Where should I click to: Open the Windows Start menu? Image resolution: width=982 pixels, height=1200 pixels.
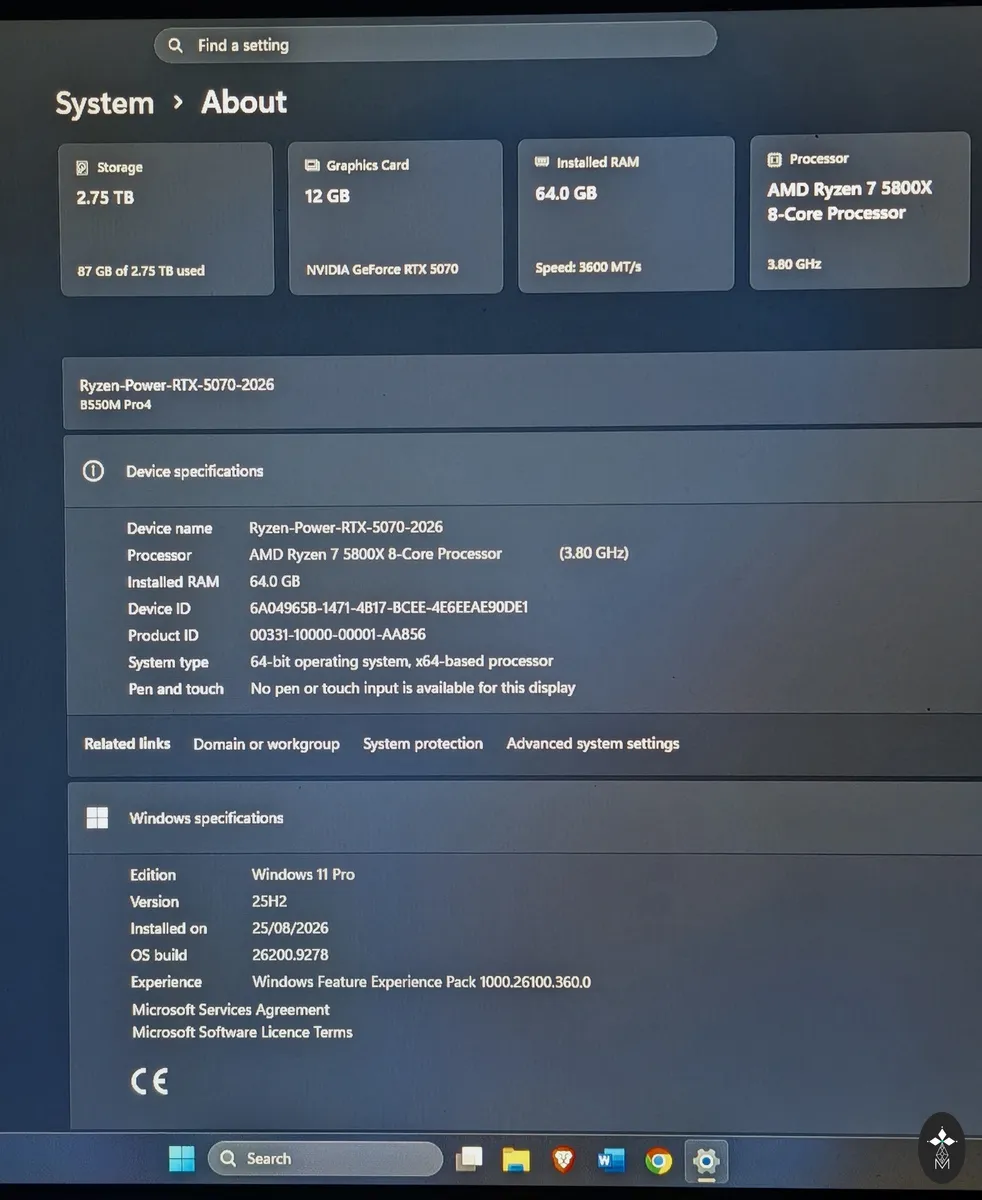(181, 1159)
